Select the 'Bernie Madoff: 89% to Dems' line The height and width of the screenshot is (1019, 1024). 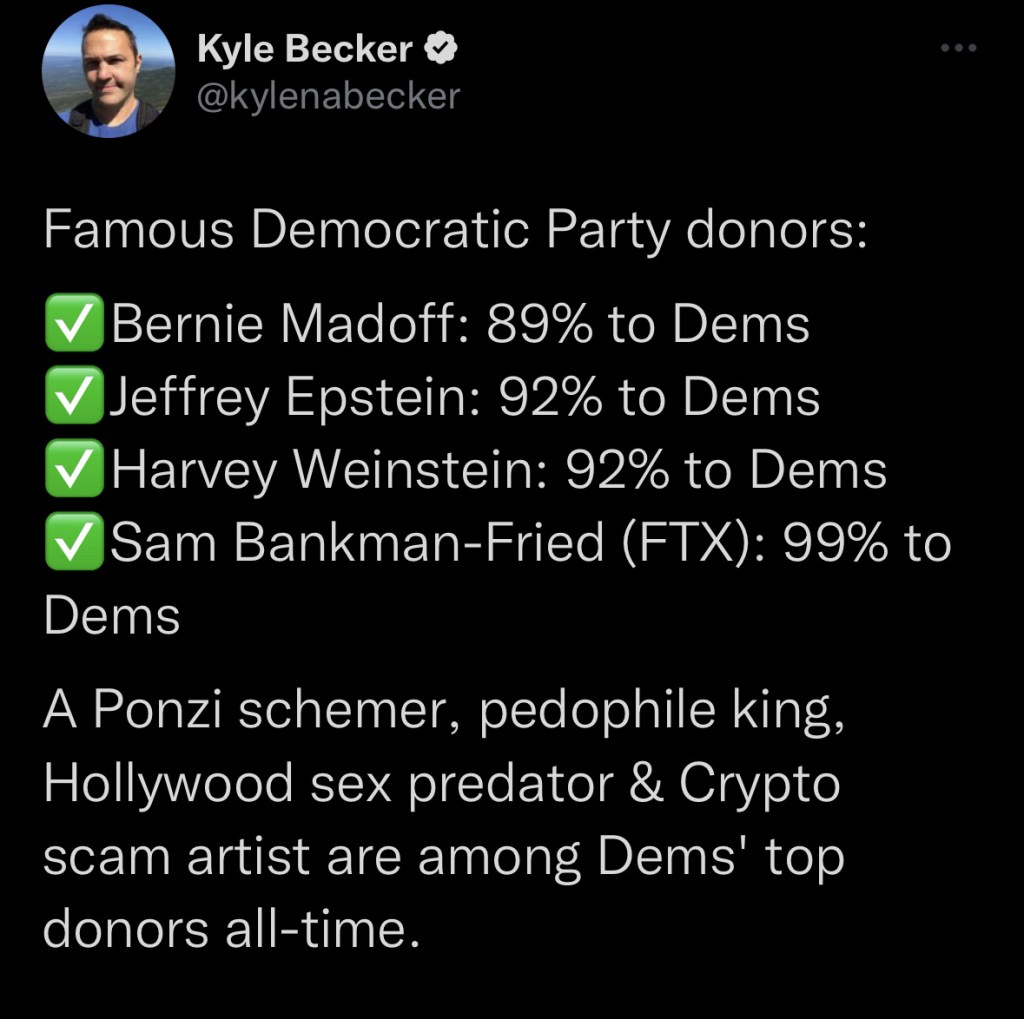click(x=460, y=324)
